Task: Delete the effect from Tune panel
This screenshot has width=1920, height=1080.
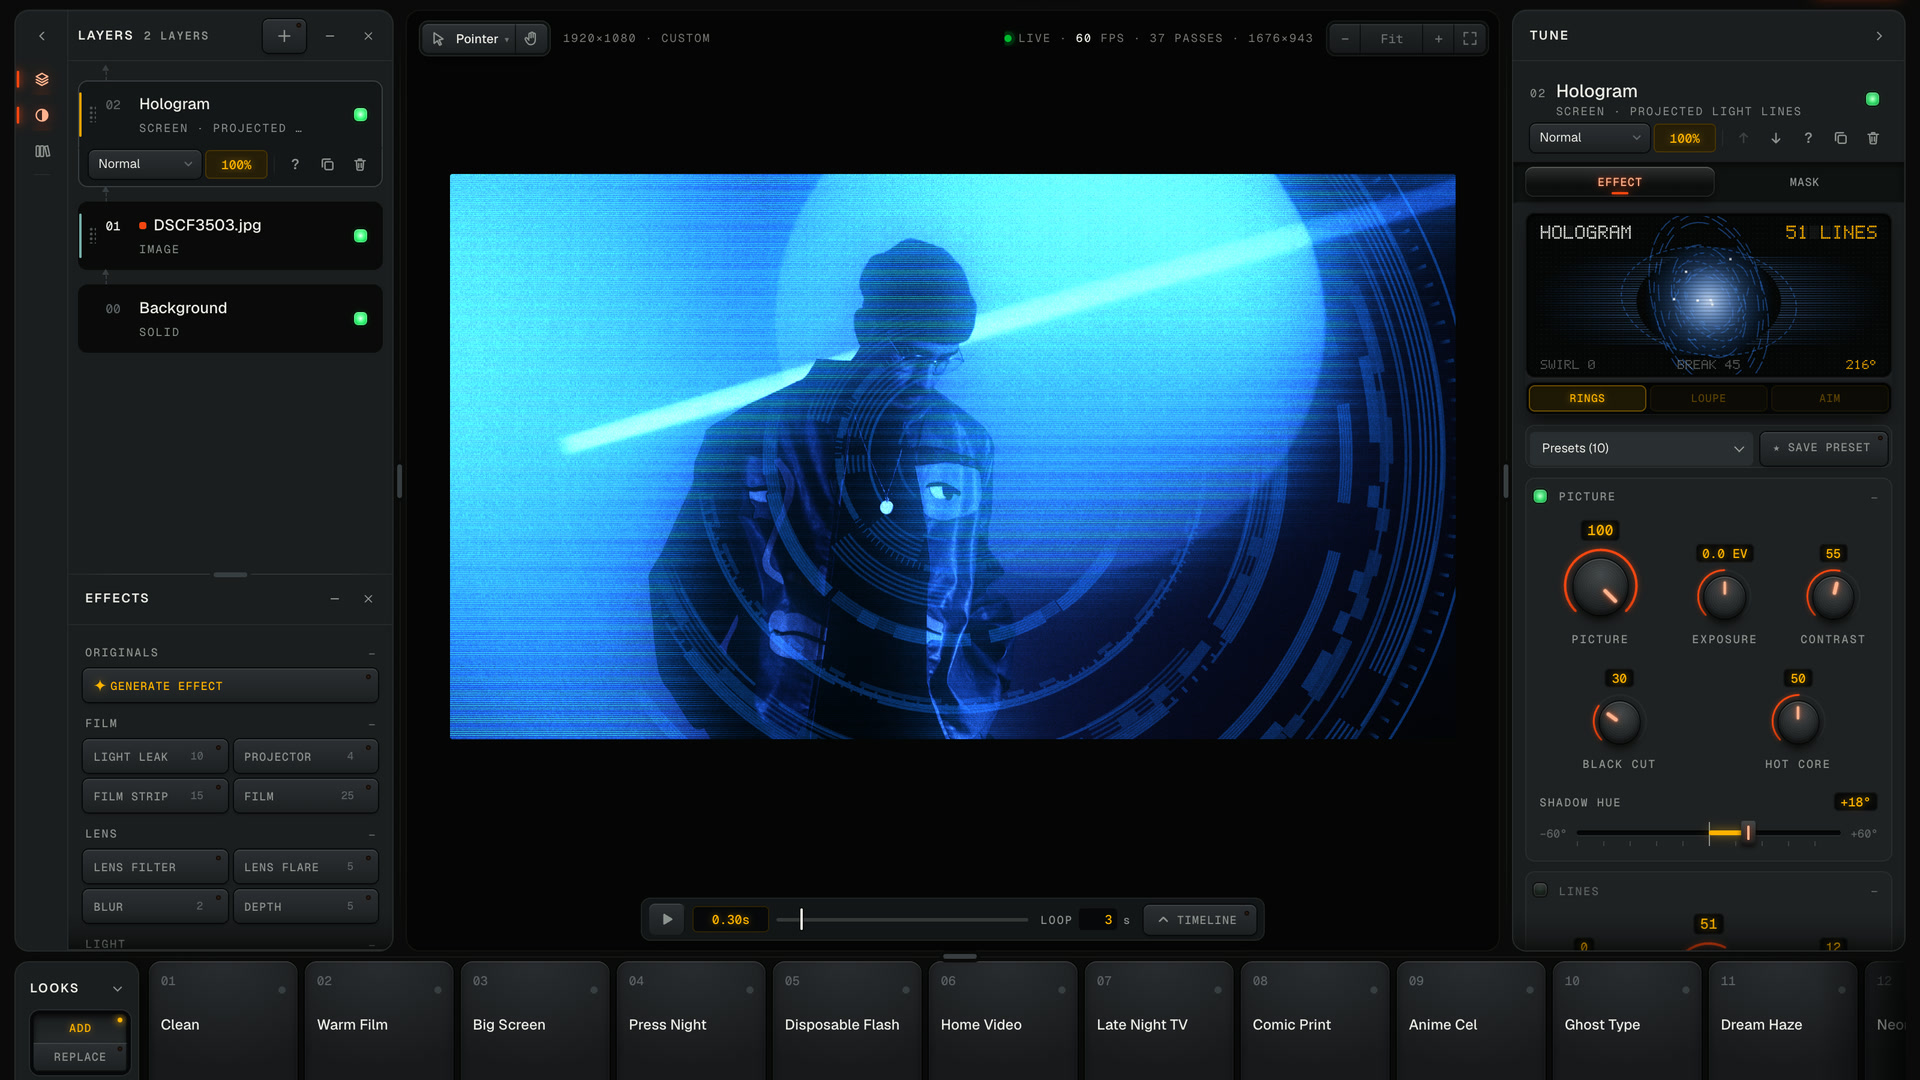Action: click(1873, 138)
